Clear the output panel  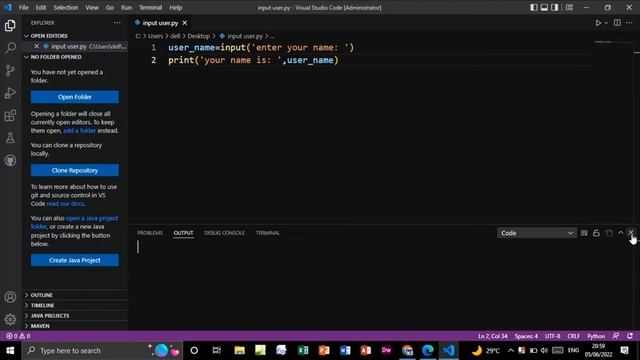(584, 233)
